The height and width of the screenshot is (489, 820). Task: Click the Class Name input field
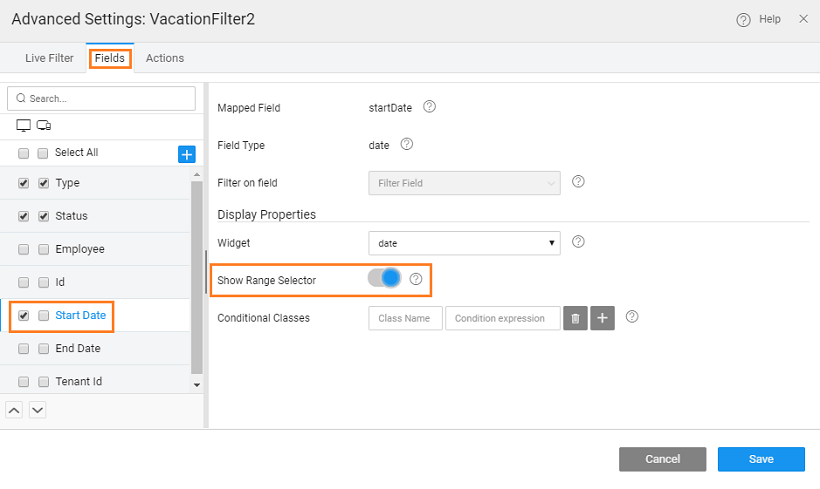405,318
